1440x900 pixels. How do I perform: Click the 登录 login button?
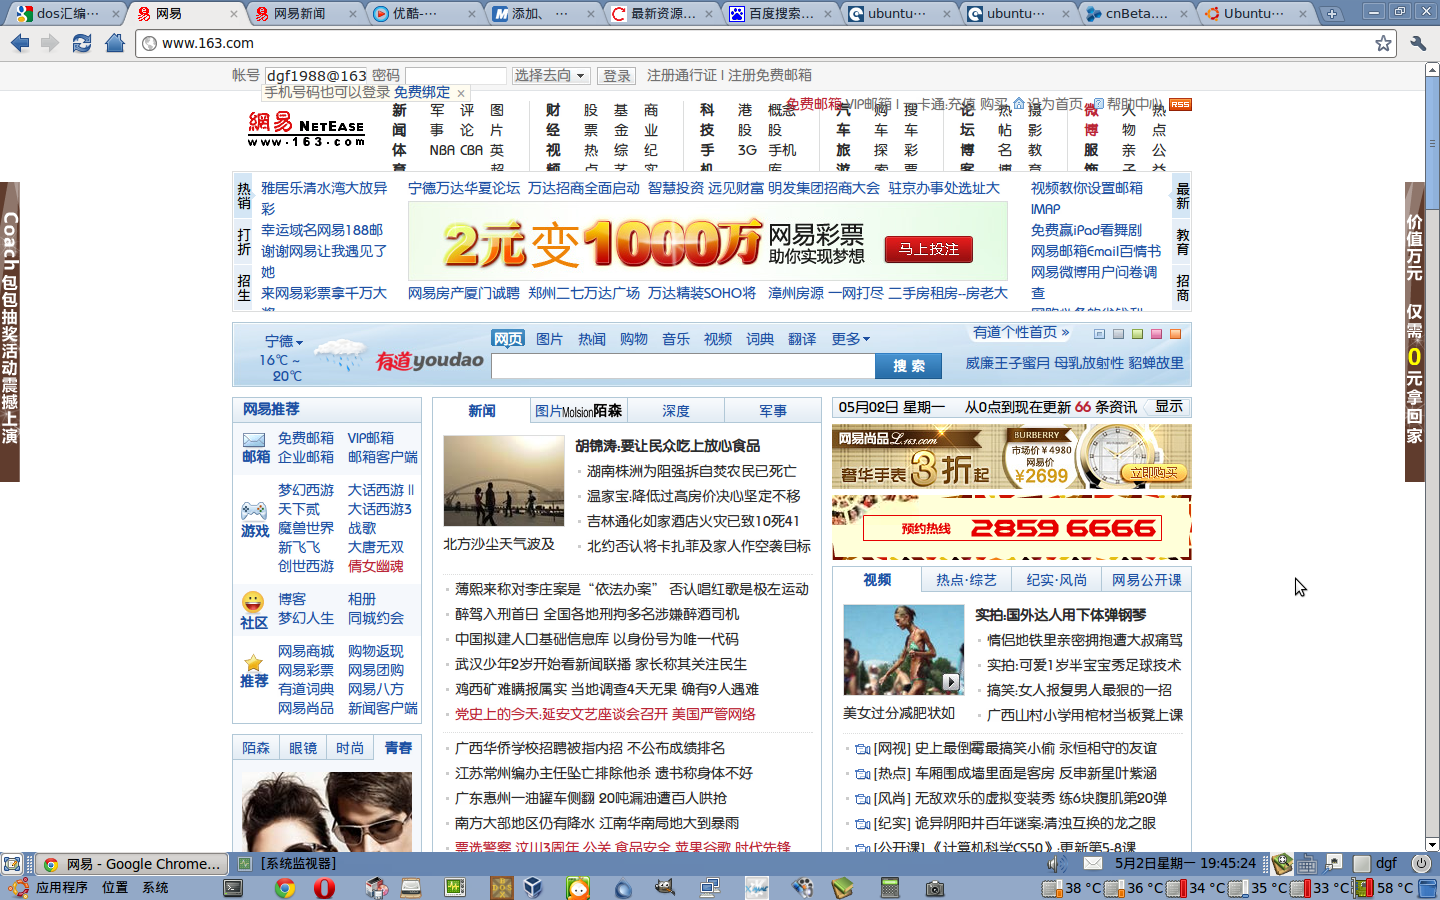point(617,76)
